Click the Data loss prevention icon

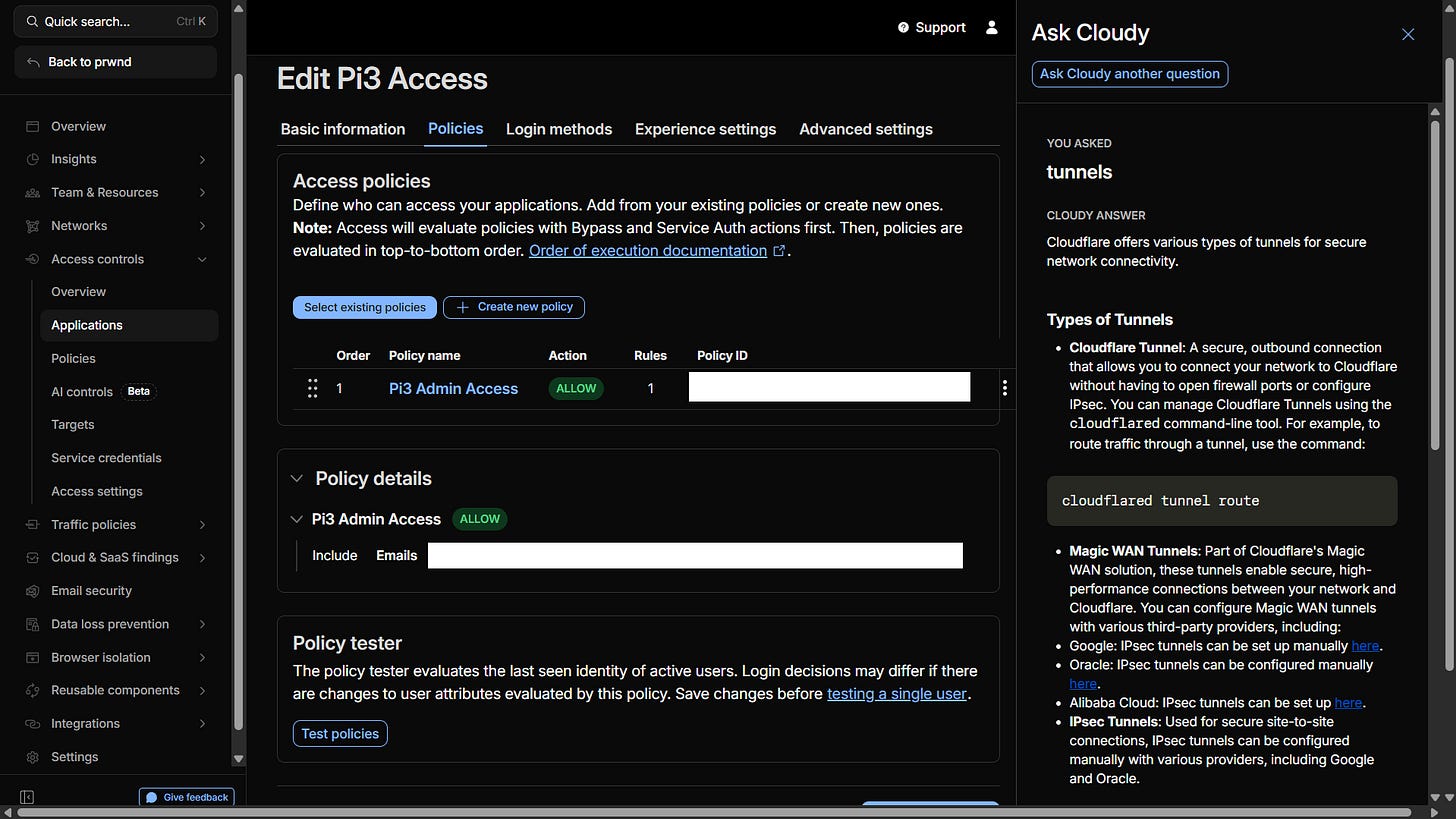point(32,624)
